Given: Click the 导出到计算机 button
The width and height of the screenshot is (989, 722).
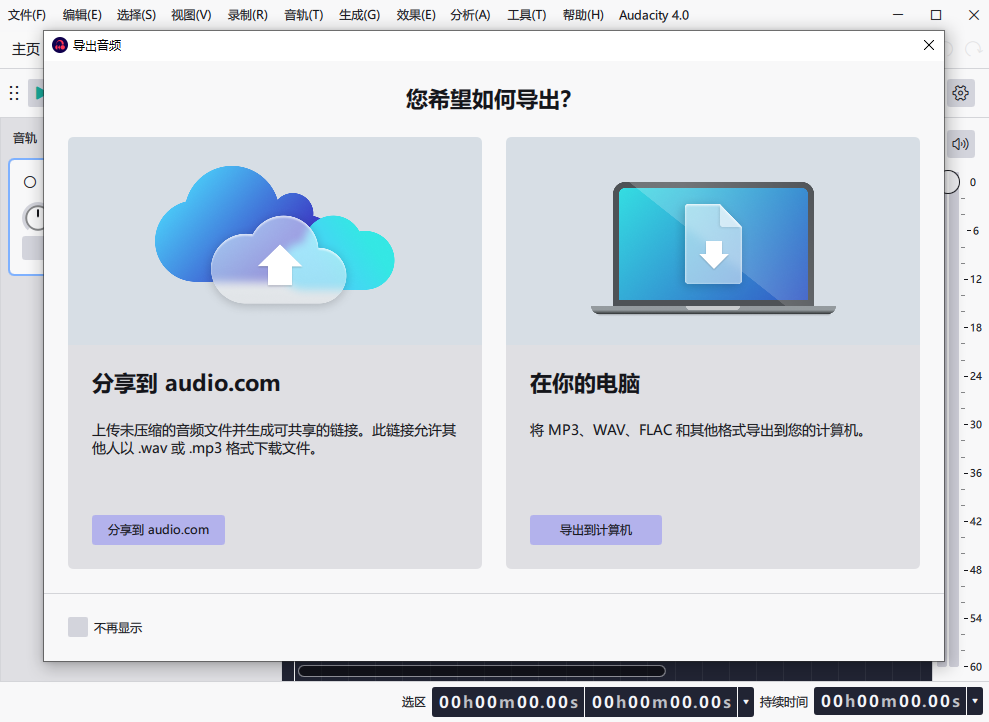Looking at the screenshot, I should (x=595, y=530).
